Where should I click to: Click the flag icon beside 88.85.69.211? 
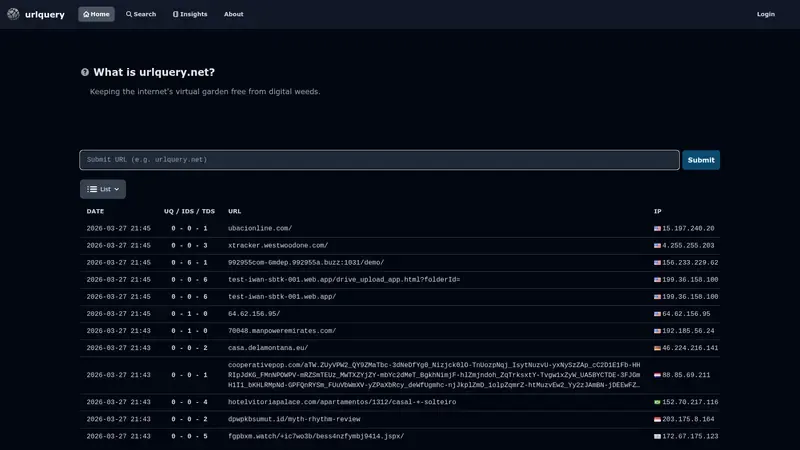coord(657,375)
